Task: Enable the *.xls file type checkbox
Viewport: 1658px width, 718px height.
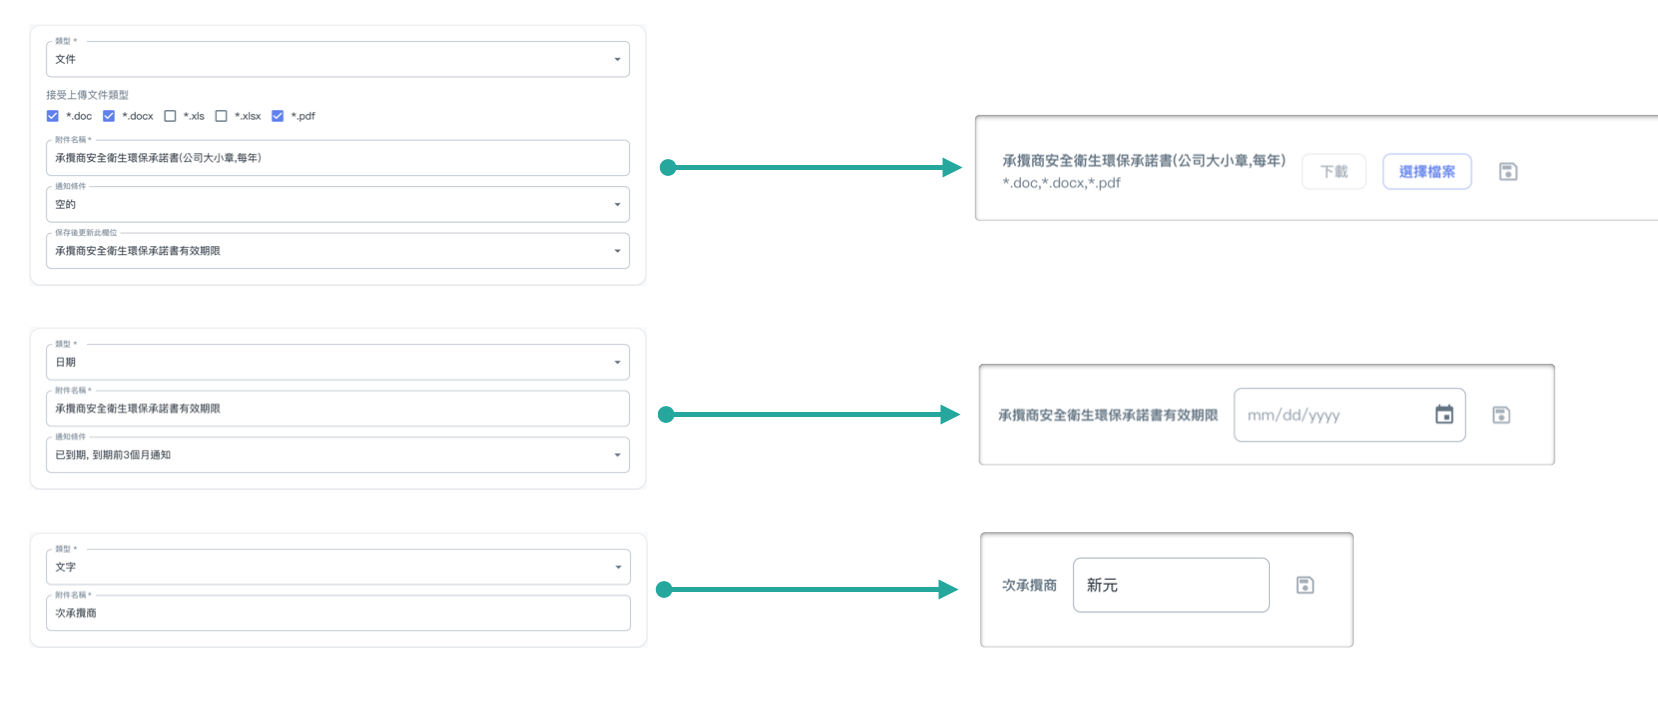Action: (170, 116)
